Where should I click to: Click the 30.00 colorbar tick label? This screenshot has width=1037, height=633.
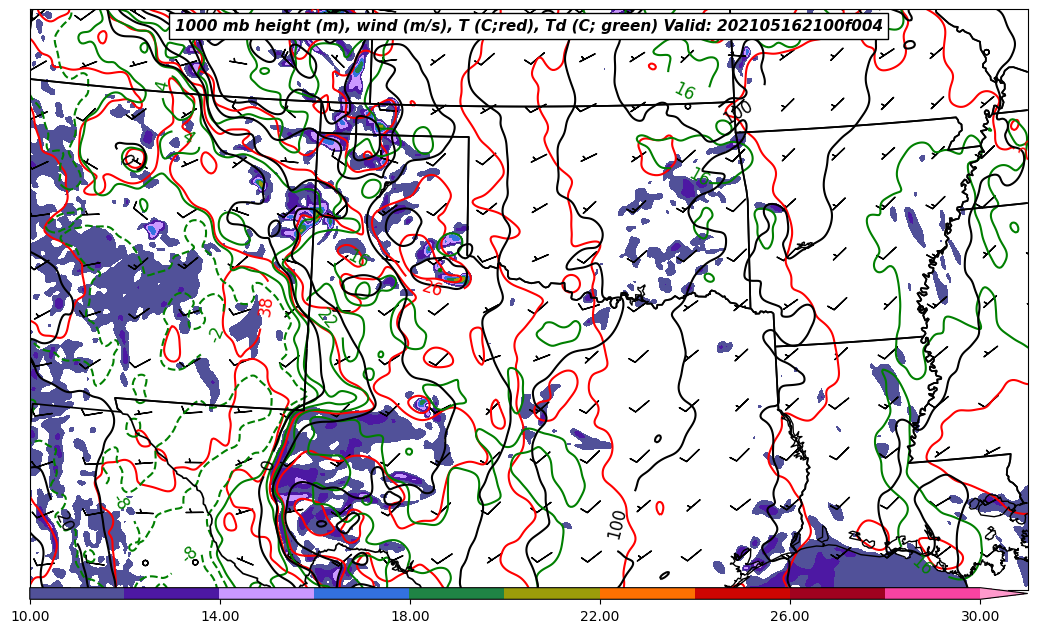979,616
